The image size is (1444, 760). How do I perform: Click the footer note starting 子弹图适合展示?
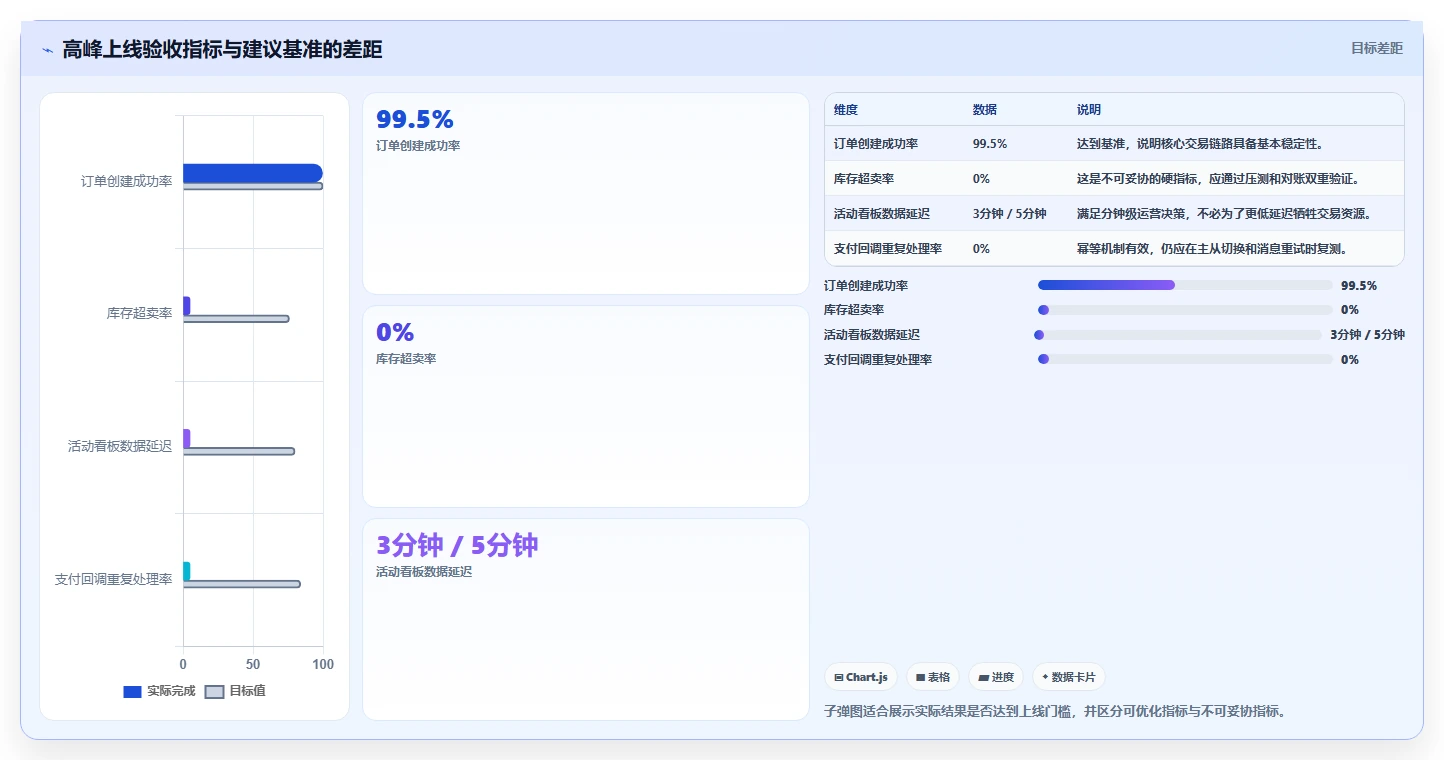tap(1054, 712)
